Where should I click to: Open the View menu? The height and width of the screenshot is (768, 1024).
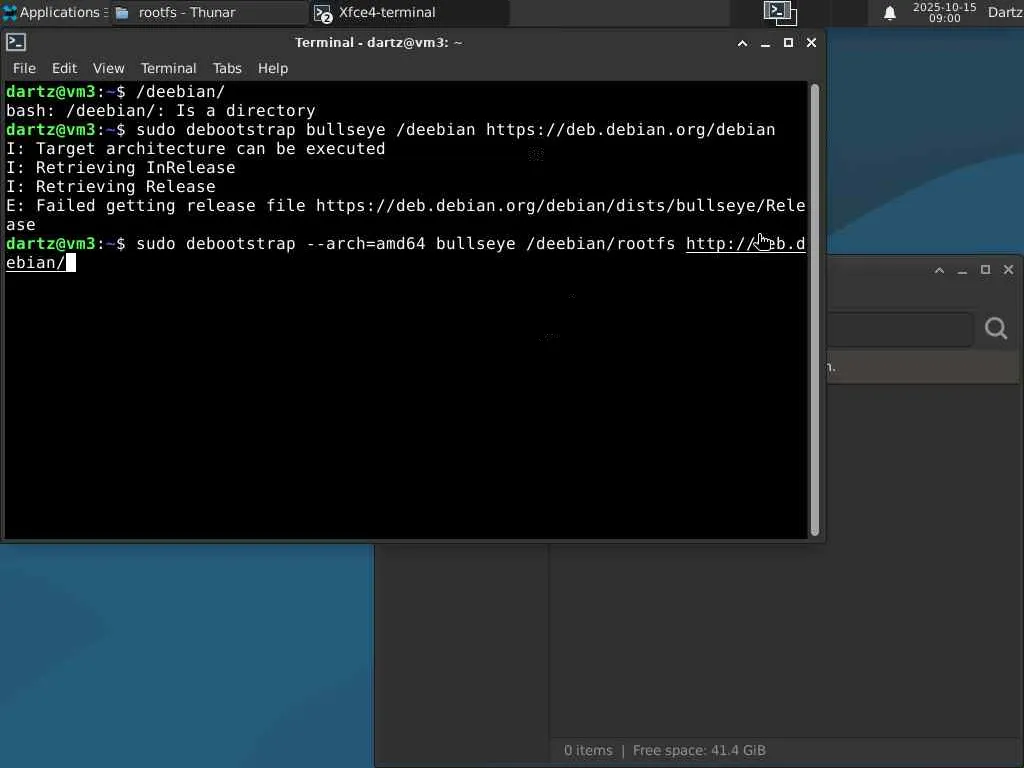[108, 68]
